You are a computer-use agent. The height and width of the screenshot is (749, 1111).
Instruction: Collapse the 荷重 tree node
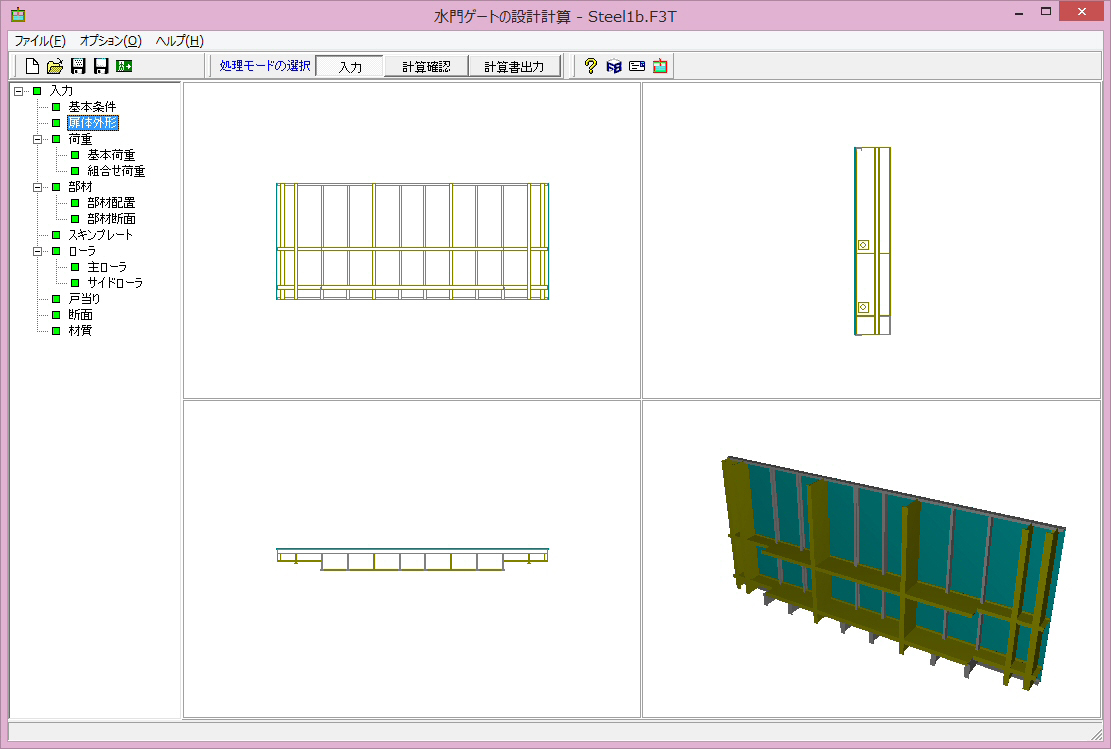click(x=38, y=139)
